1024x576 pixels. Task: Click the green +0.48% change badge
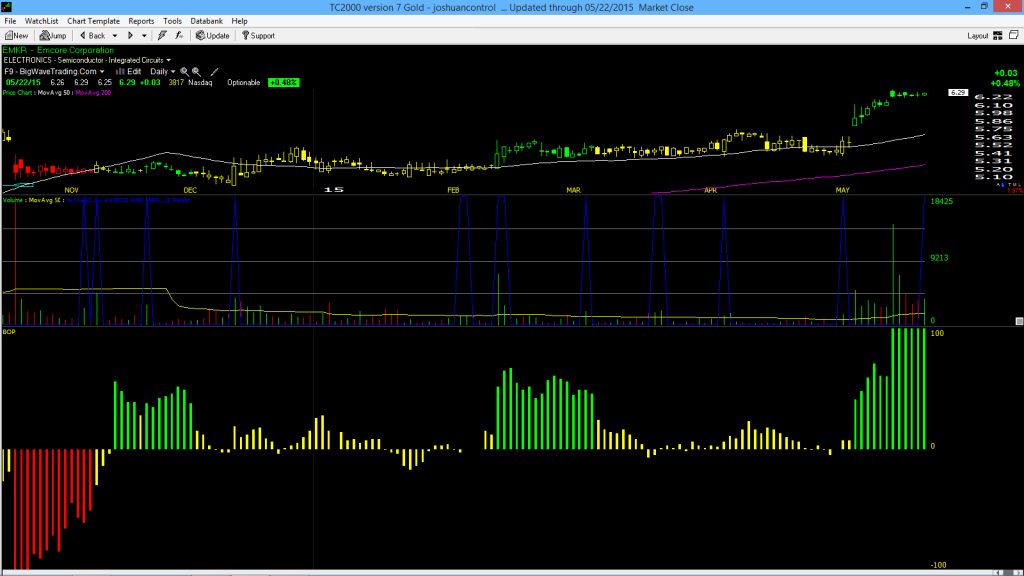point(283,83)
